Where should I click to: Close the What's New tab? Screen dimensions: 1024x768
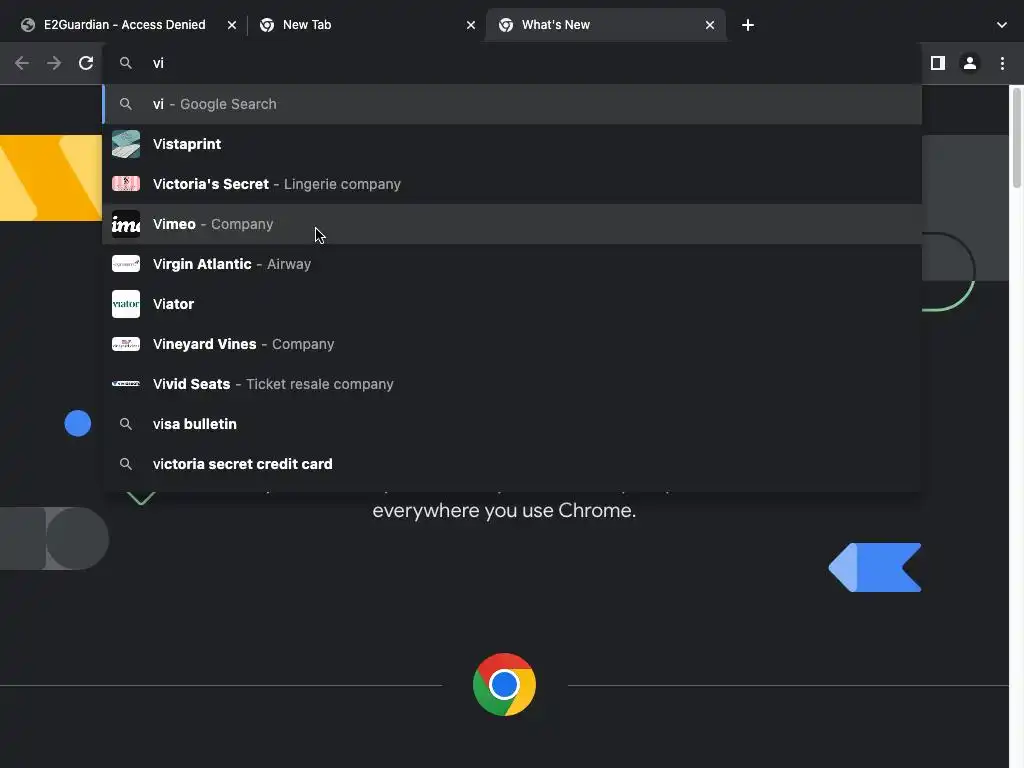coord(710,25)
